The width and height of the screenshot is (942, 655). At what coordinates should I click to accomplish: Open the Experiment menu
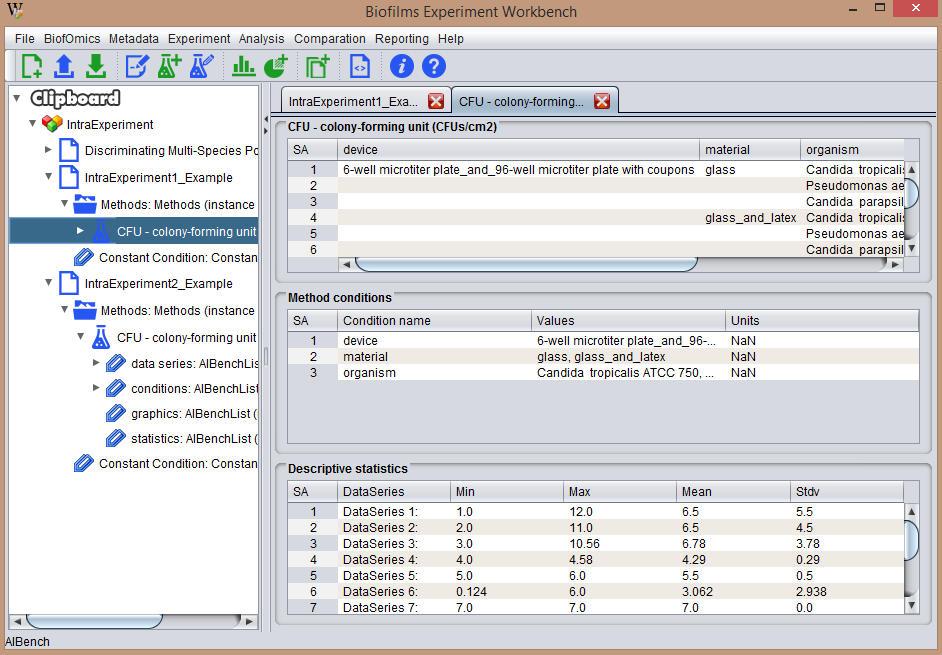199,38
